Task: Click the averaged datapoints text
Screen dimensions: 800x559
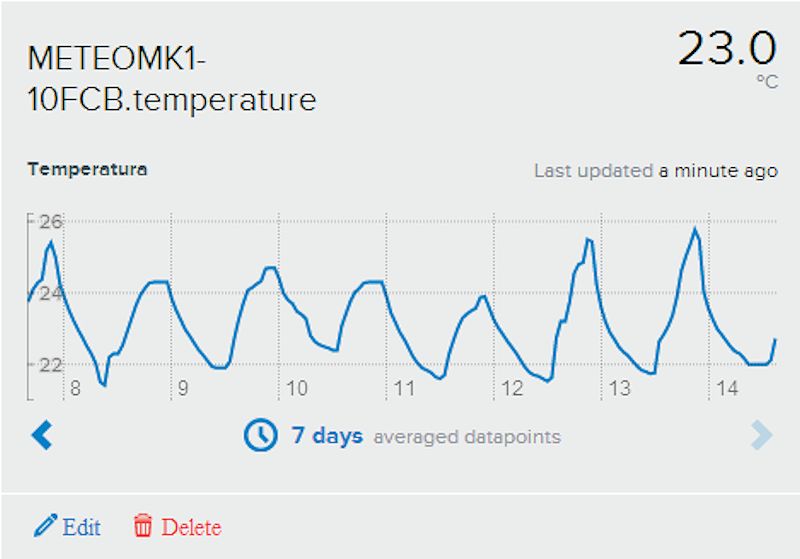Action: [467, 437]
